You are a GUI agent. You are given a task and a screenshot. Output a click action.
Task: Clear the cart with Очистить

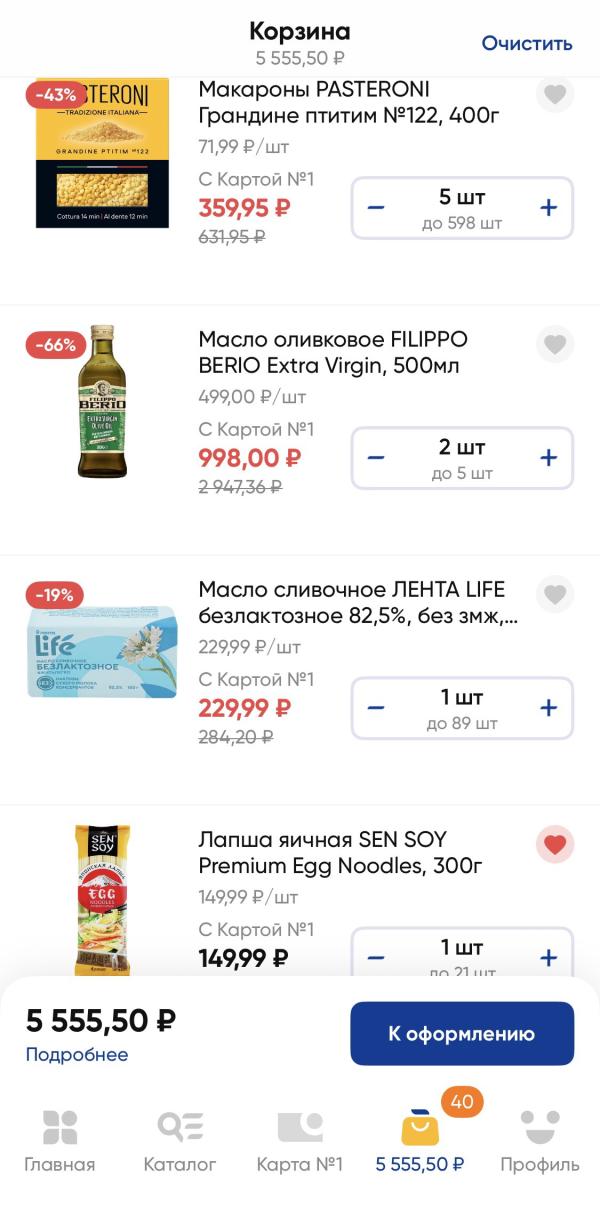coord(527,43)
